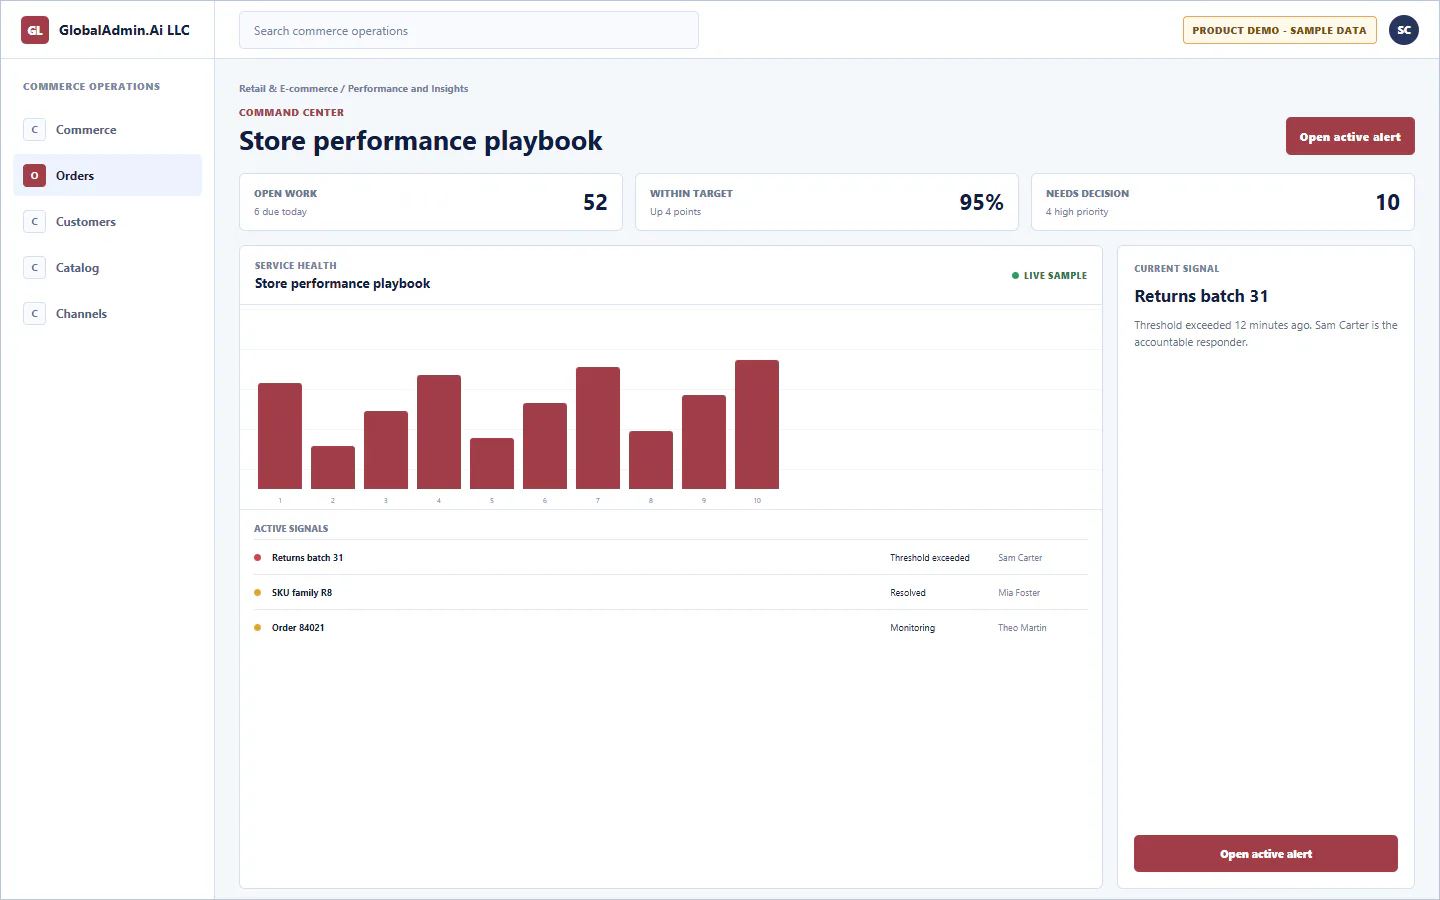This screenshot has width=1440, height=900.
Task: Open the SC user avatar
Action: (x=1404, y=30)
